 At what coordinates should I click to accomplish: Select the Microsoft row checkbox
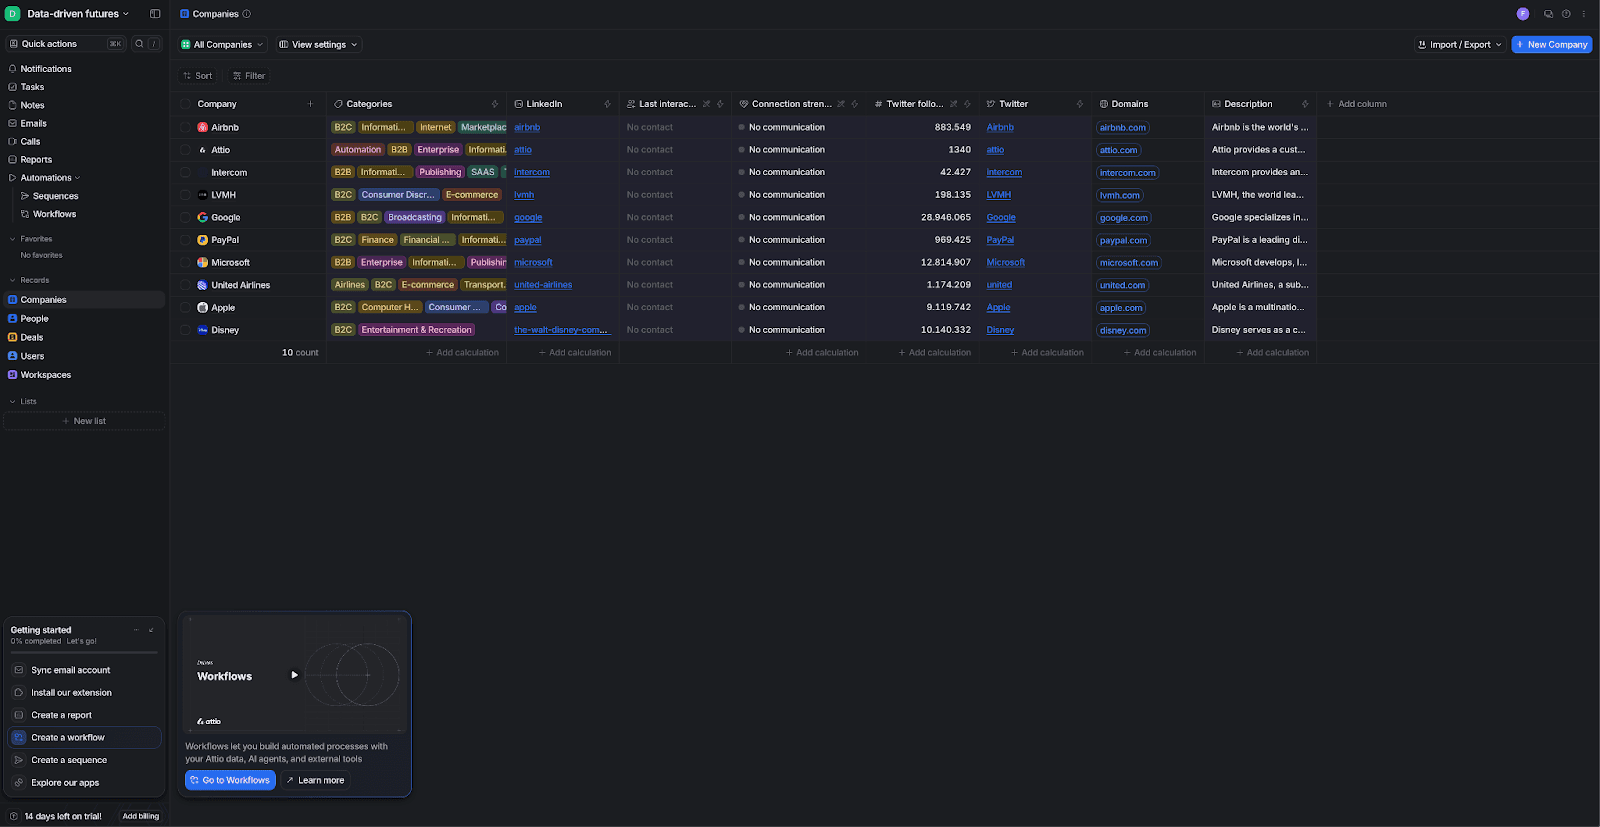185,262
